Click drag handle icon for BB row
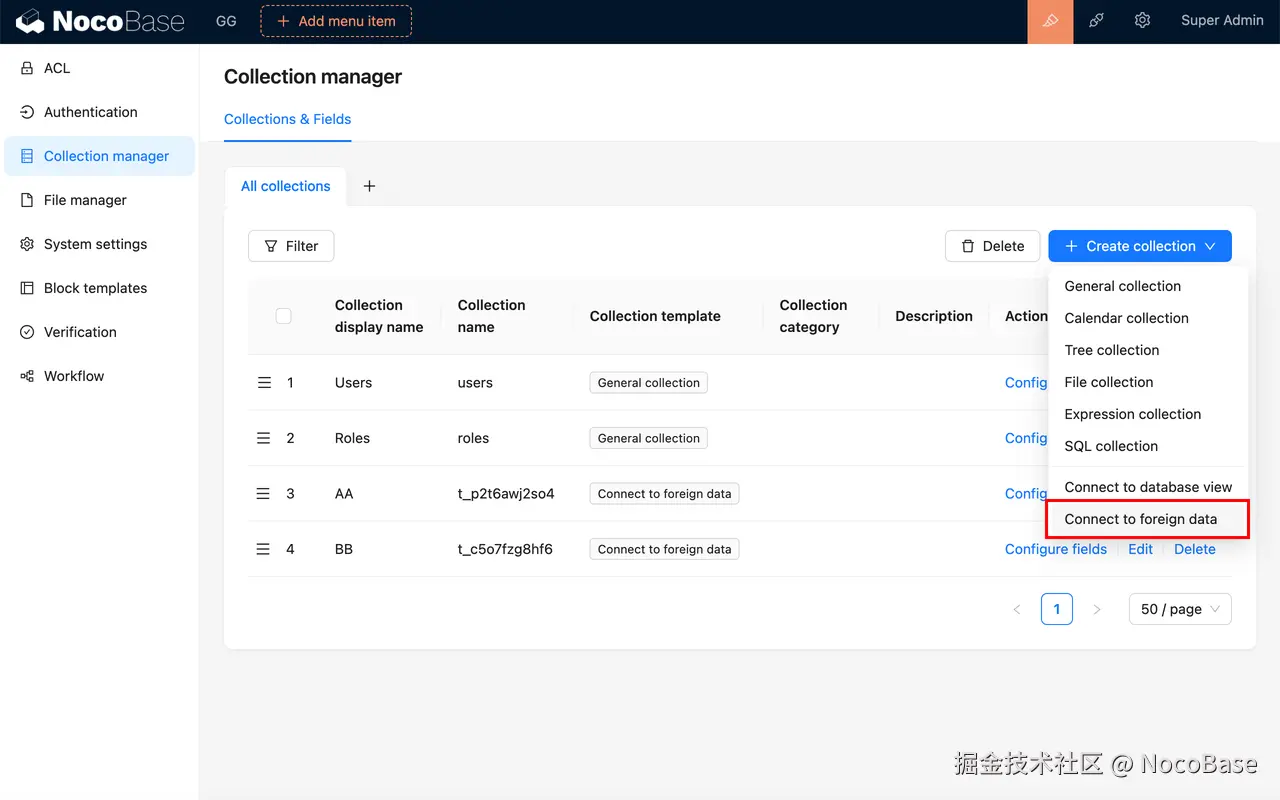The height and width of the screenshot is (800, 1280). tap(264, 549)
